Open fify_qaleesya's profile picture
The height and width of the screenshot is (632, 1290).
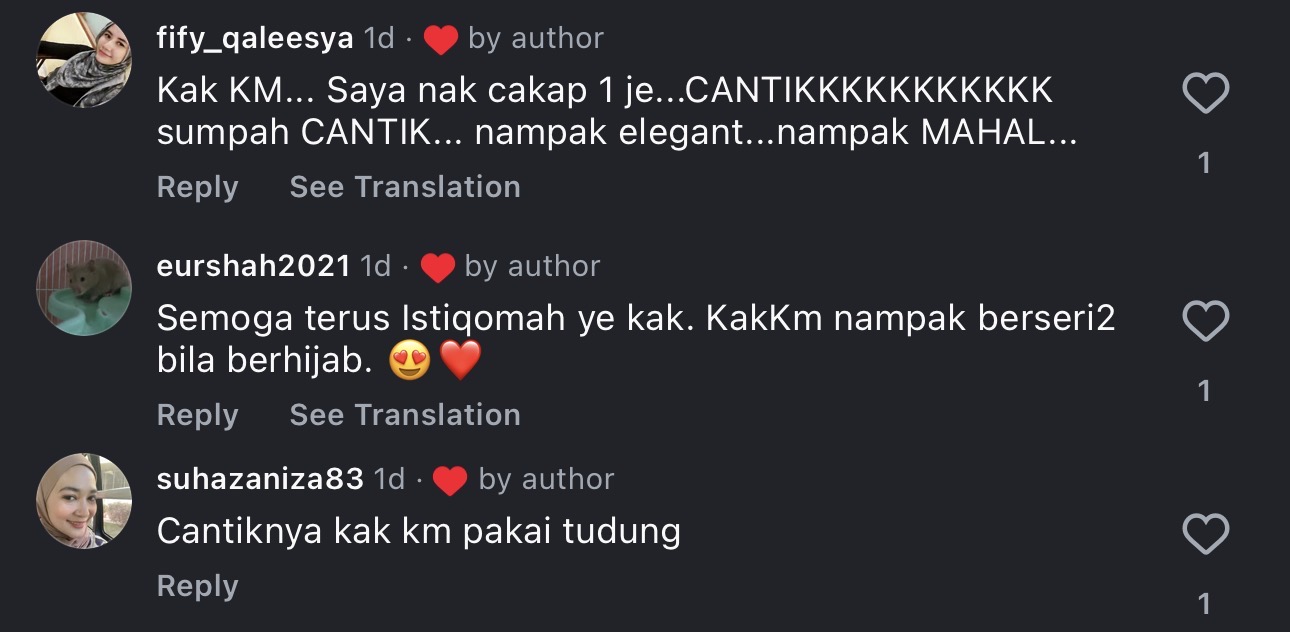(x=84, y=60)
